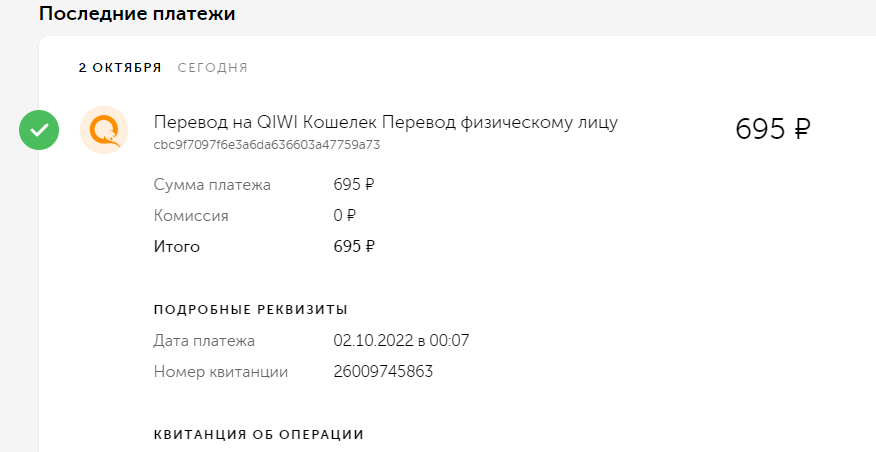
Task: Click the Итого 695 ₽ value
Action: pos(354,246)
